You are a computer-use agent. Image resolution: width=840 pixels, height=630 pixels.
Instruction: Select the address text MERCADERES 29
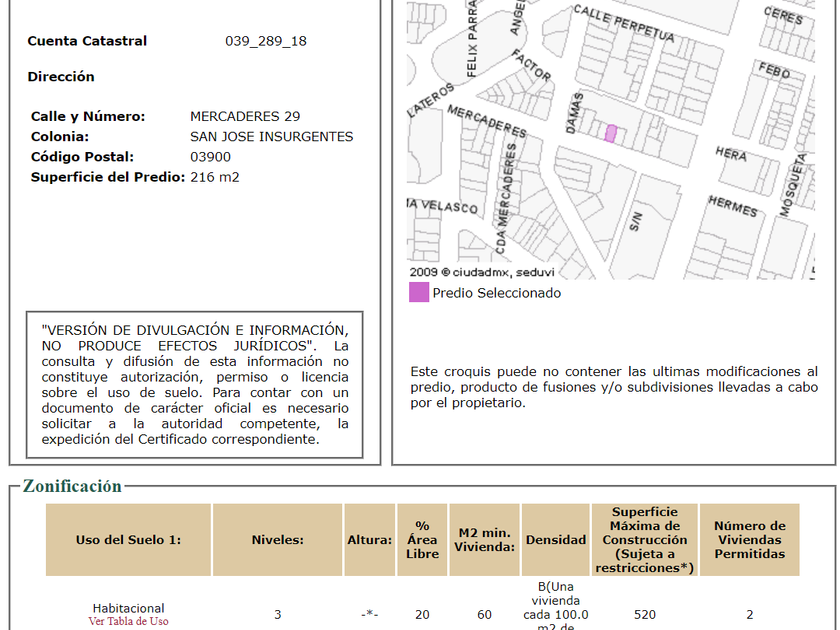pyautogui.click(x=245, y=116)
